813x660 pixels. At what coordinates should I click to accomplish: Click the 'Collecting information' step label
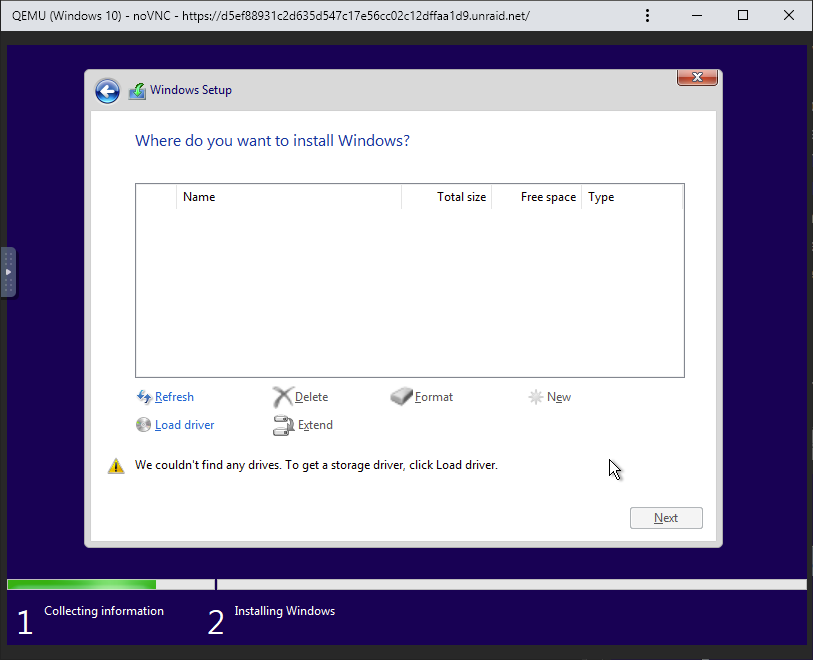[x=104, y=611]
